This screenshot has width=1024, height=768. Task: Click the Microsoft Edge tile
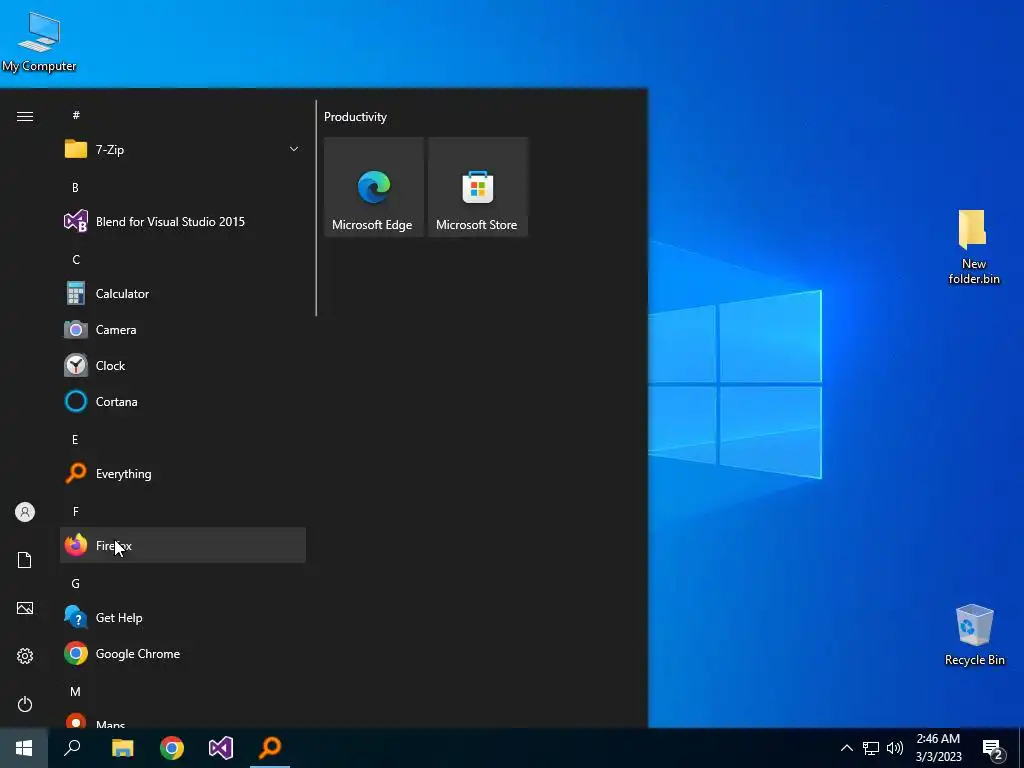coord(374,187)
